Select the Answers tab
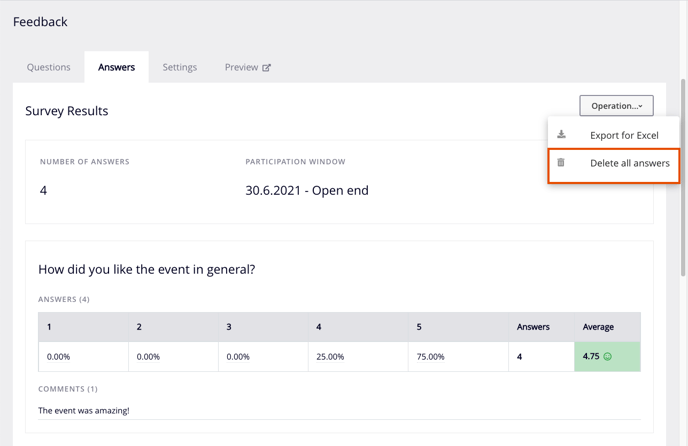 coord(116,67)
